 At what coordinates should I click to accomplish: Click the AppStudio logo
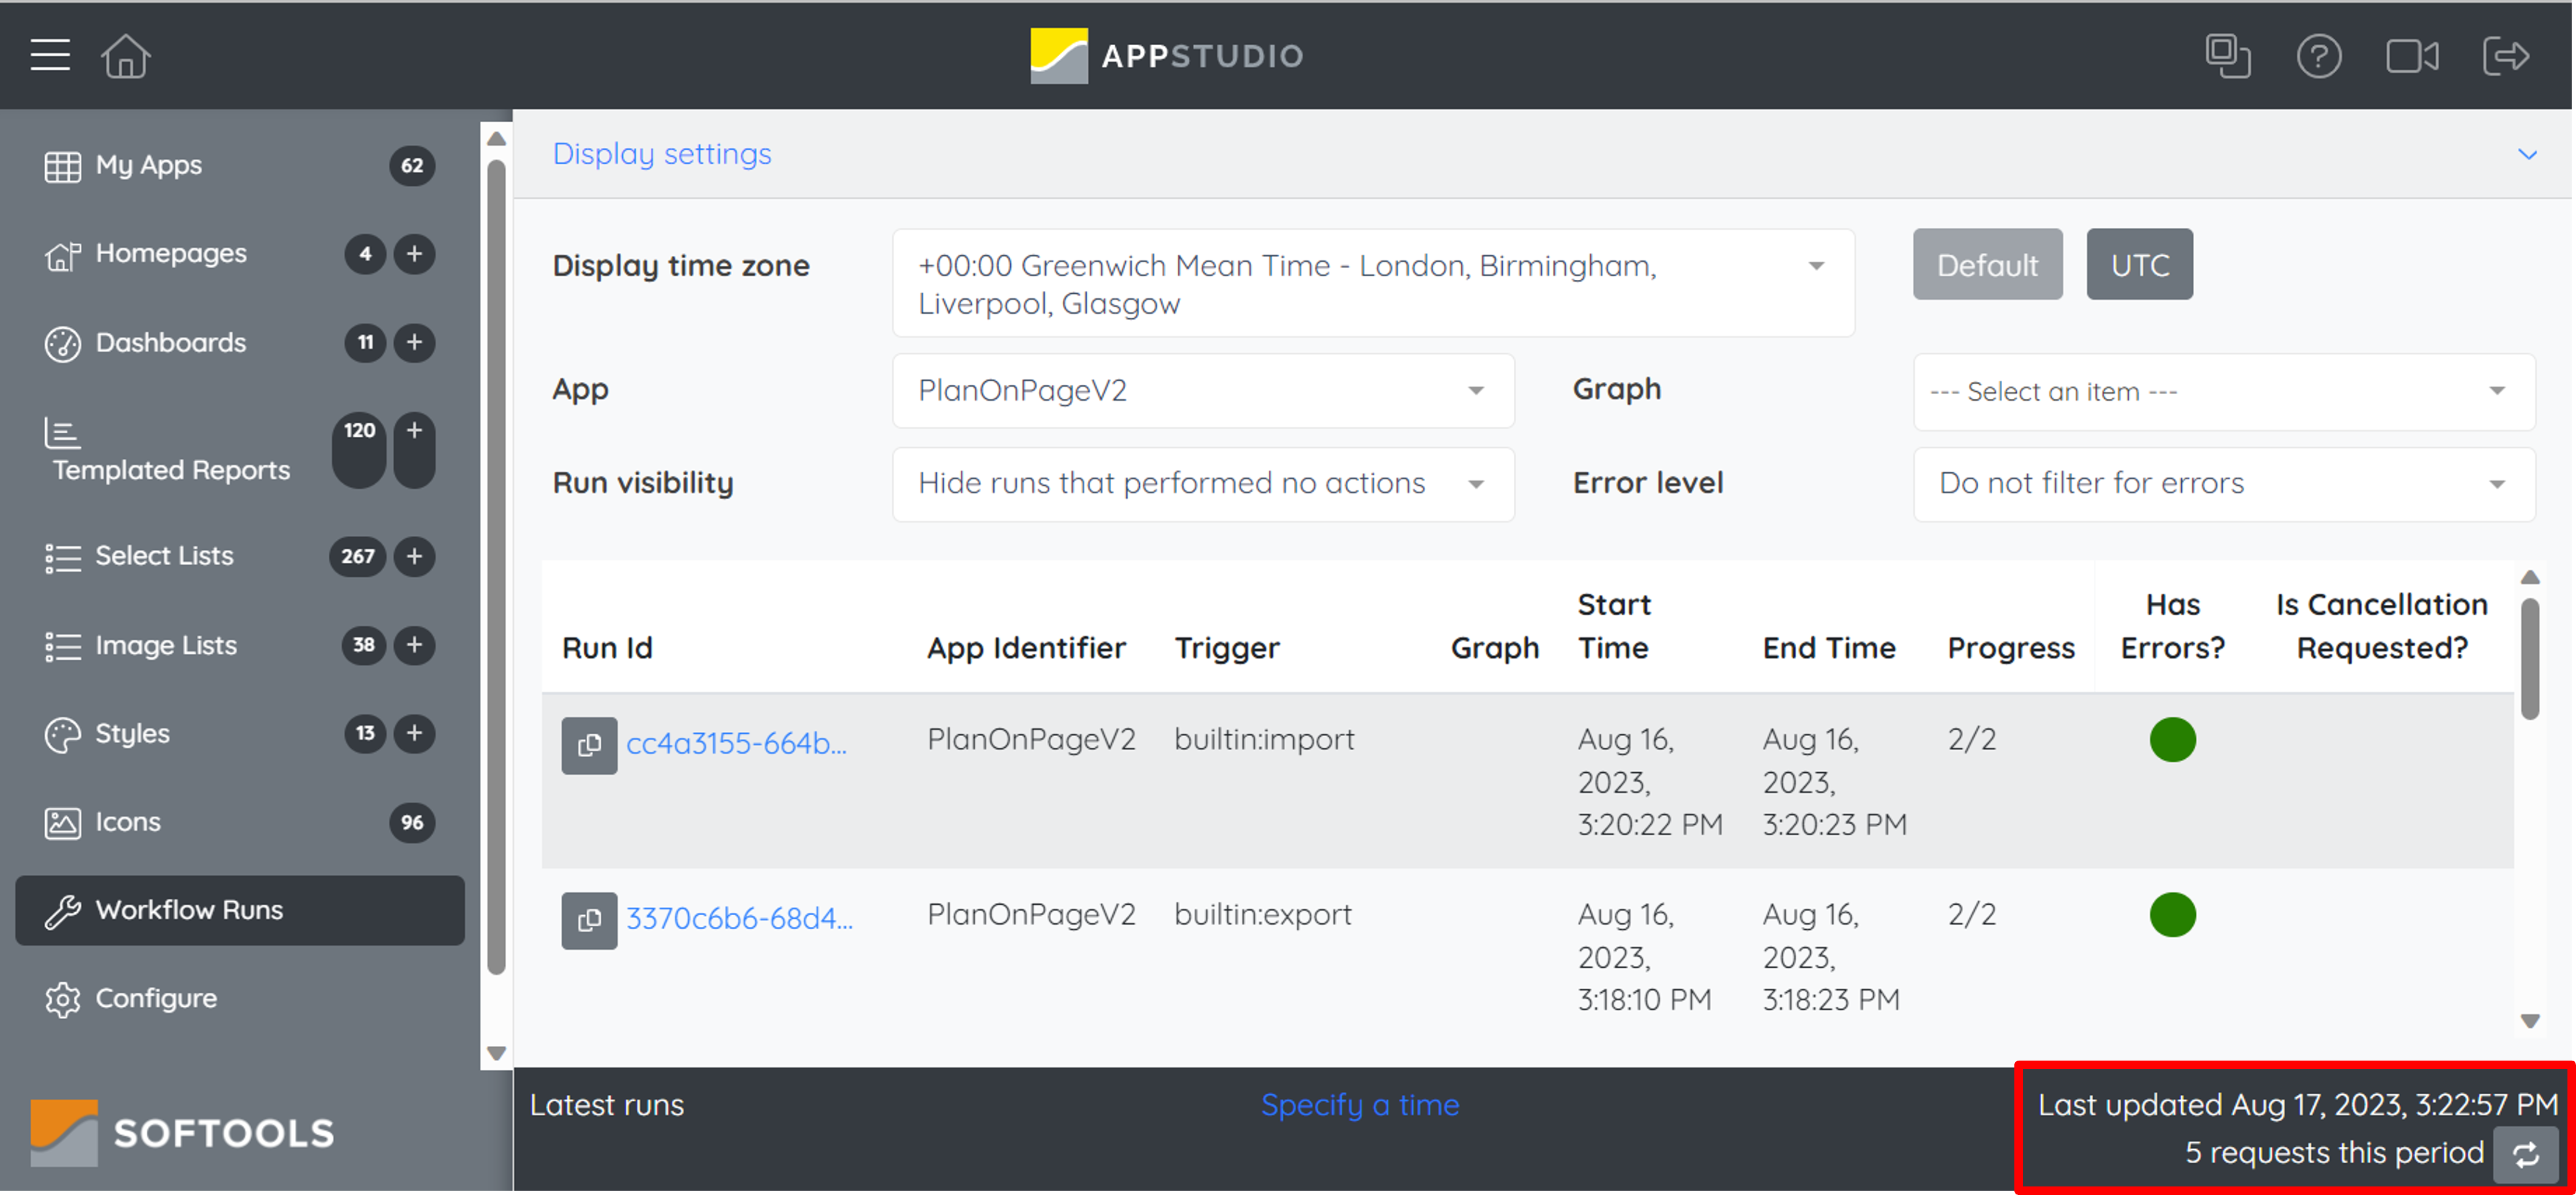(x=1167, y=55)
